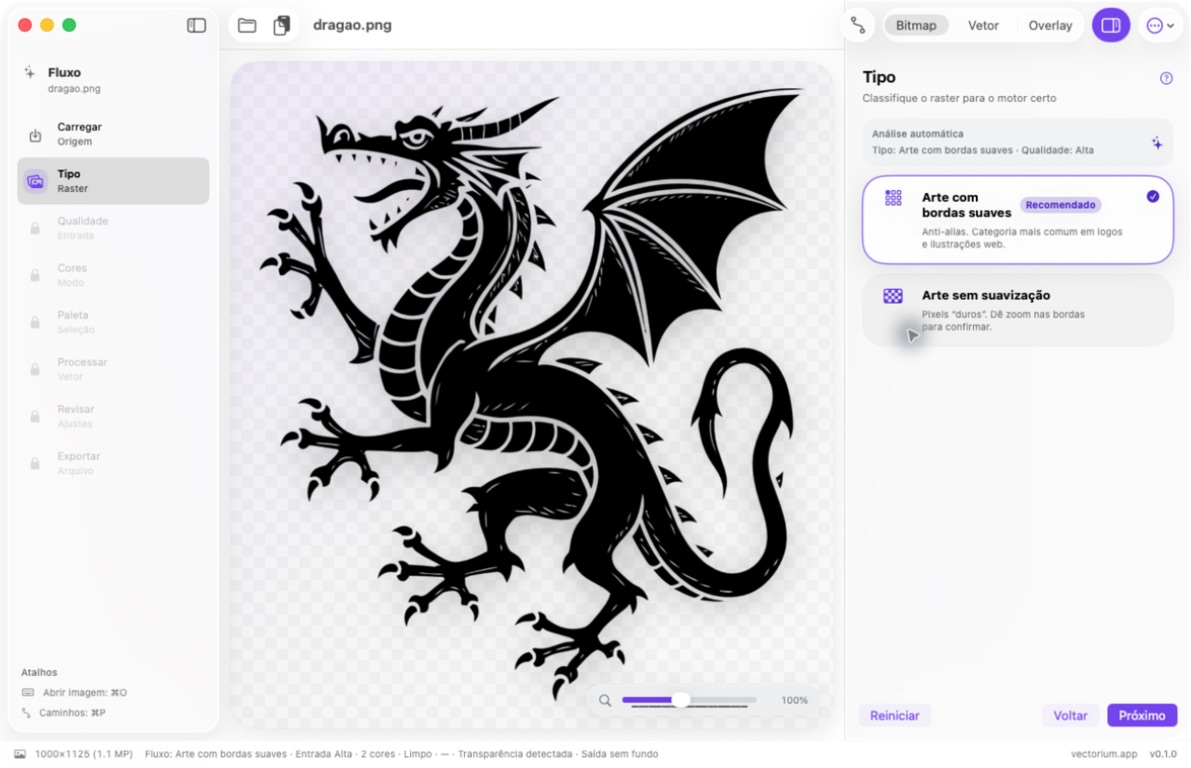Click the paths tool icon in toolbar

(x=858, y=25)
